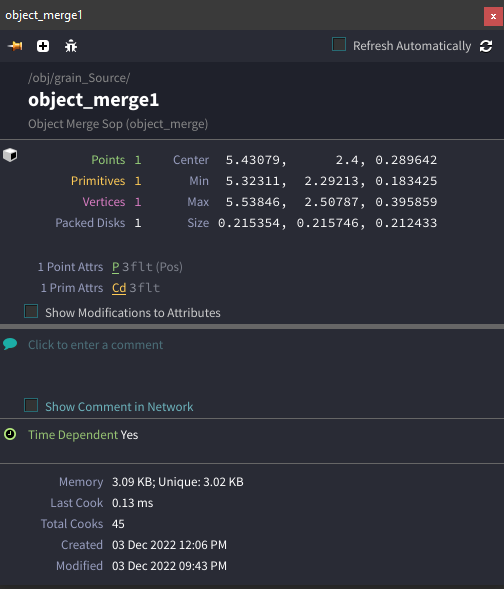504x589 pixels.
Task: Click the Vertices count label
Action: [x=104, y=202]
